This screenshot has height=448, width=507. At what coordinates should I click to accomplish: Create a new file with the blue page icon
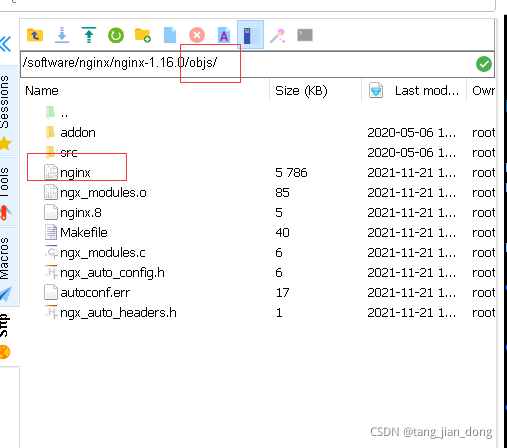170,35
